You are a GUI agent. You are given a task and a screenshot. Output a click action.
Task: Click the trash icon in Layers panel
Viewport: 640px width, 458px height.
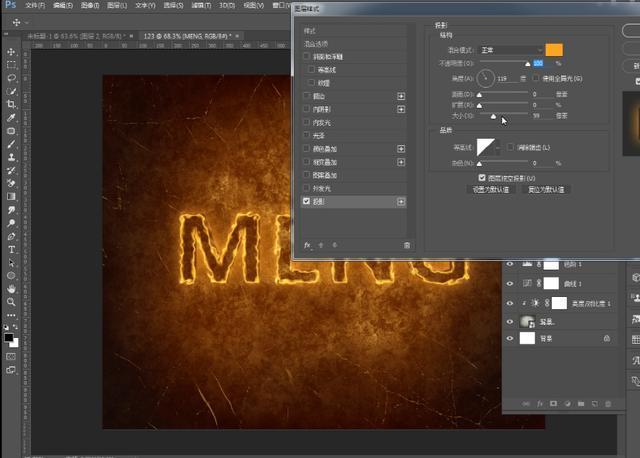point(608,404)
